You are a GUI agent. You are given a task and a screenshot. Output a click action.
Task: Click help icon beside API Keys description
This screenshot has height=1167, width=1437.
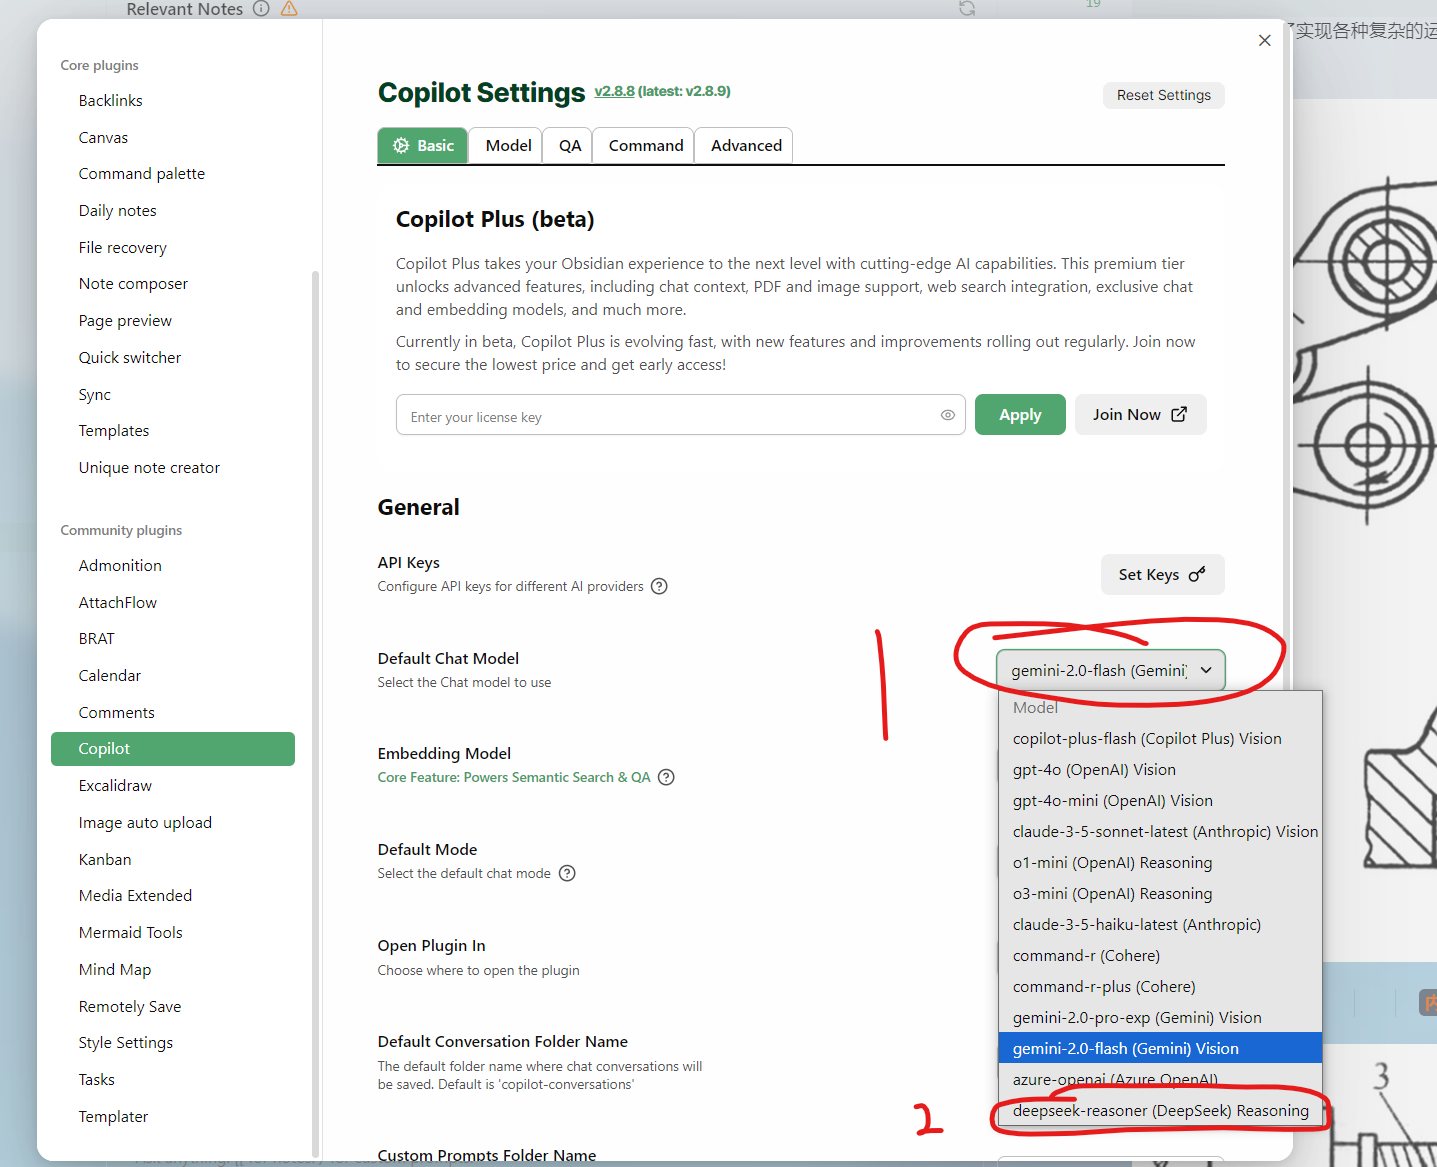click(659, 586)
